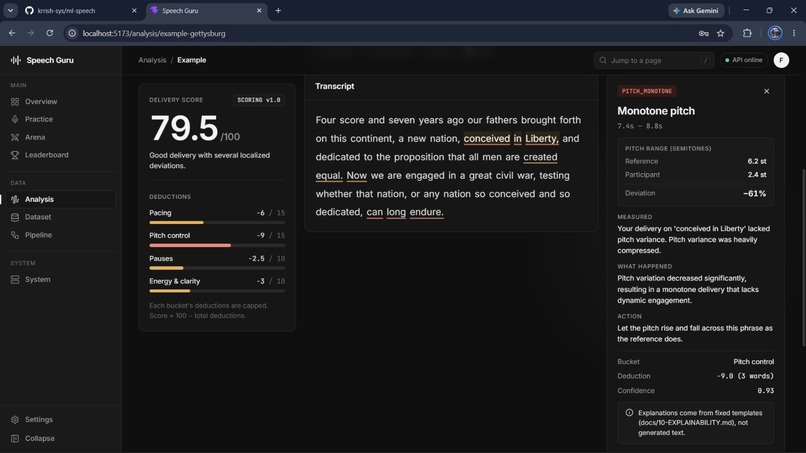The height and width of the screenshot is (453, 806).
Task: Select highlighted word 'conceived' in transcript
Action: (487, 138)
